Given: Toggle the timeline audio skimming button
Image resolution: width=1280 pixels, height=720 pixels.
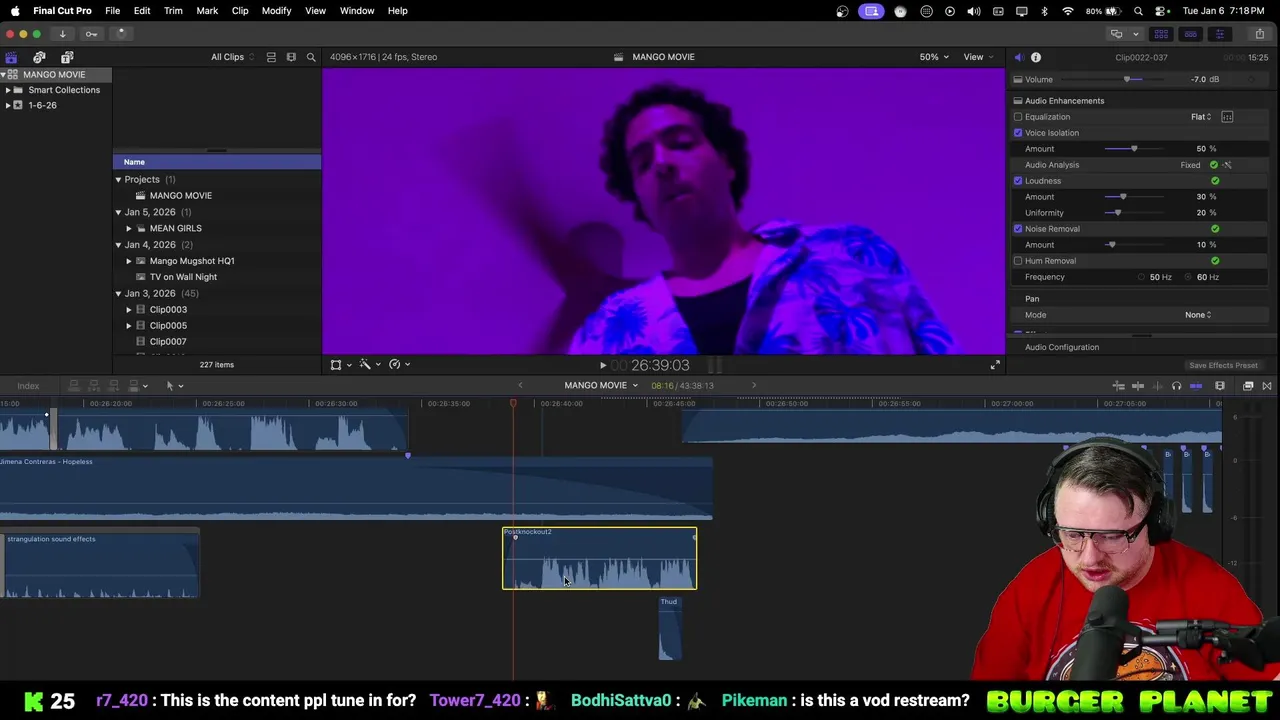Looking at the screenshot, I should [x=1157, y=386].
